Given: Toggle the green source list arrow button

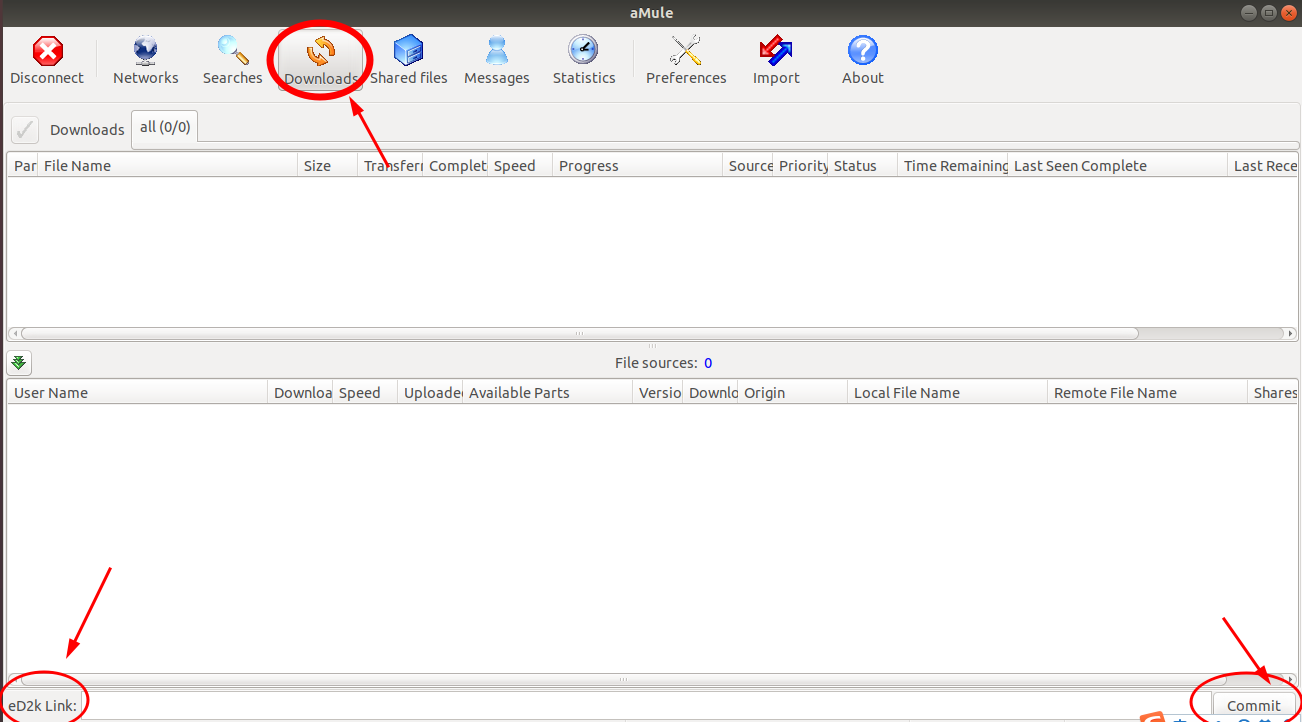Looking at the screenshot, I should (19, 362).
